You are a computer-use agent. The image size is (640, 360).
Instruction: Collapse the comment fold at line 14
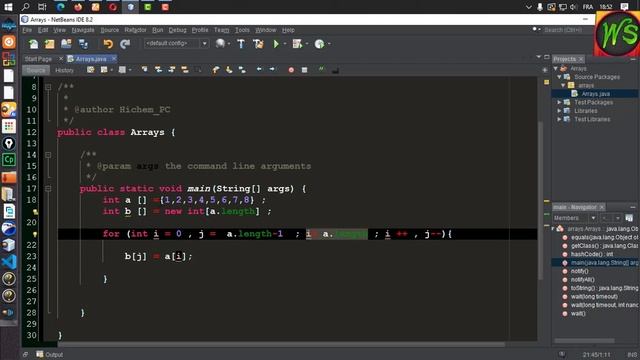pyautogui.click(x=48, y=155)
